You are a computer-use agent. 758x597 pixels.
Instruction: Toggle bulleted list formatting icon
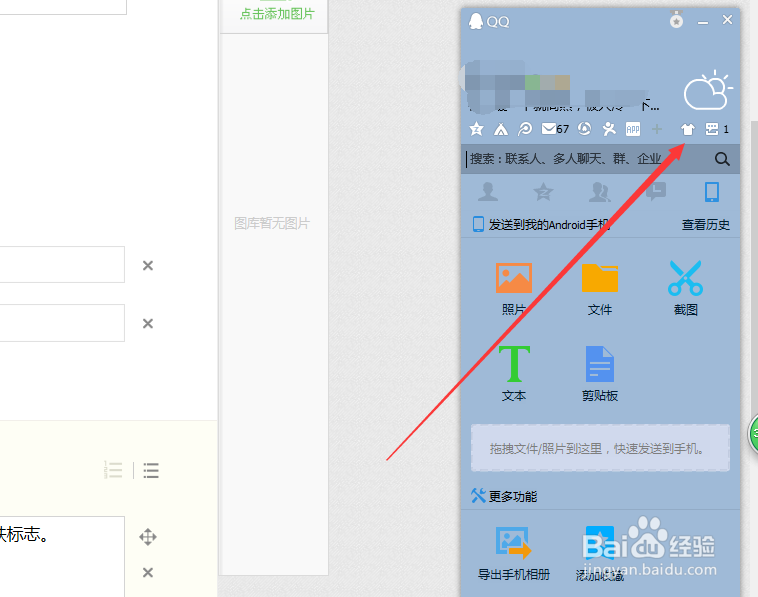coord(151,470)
